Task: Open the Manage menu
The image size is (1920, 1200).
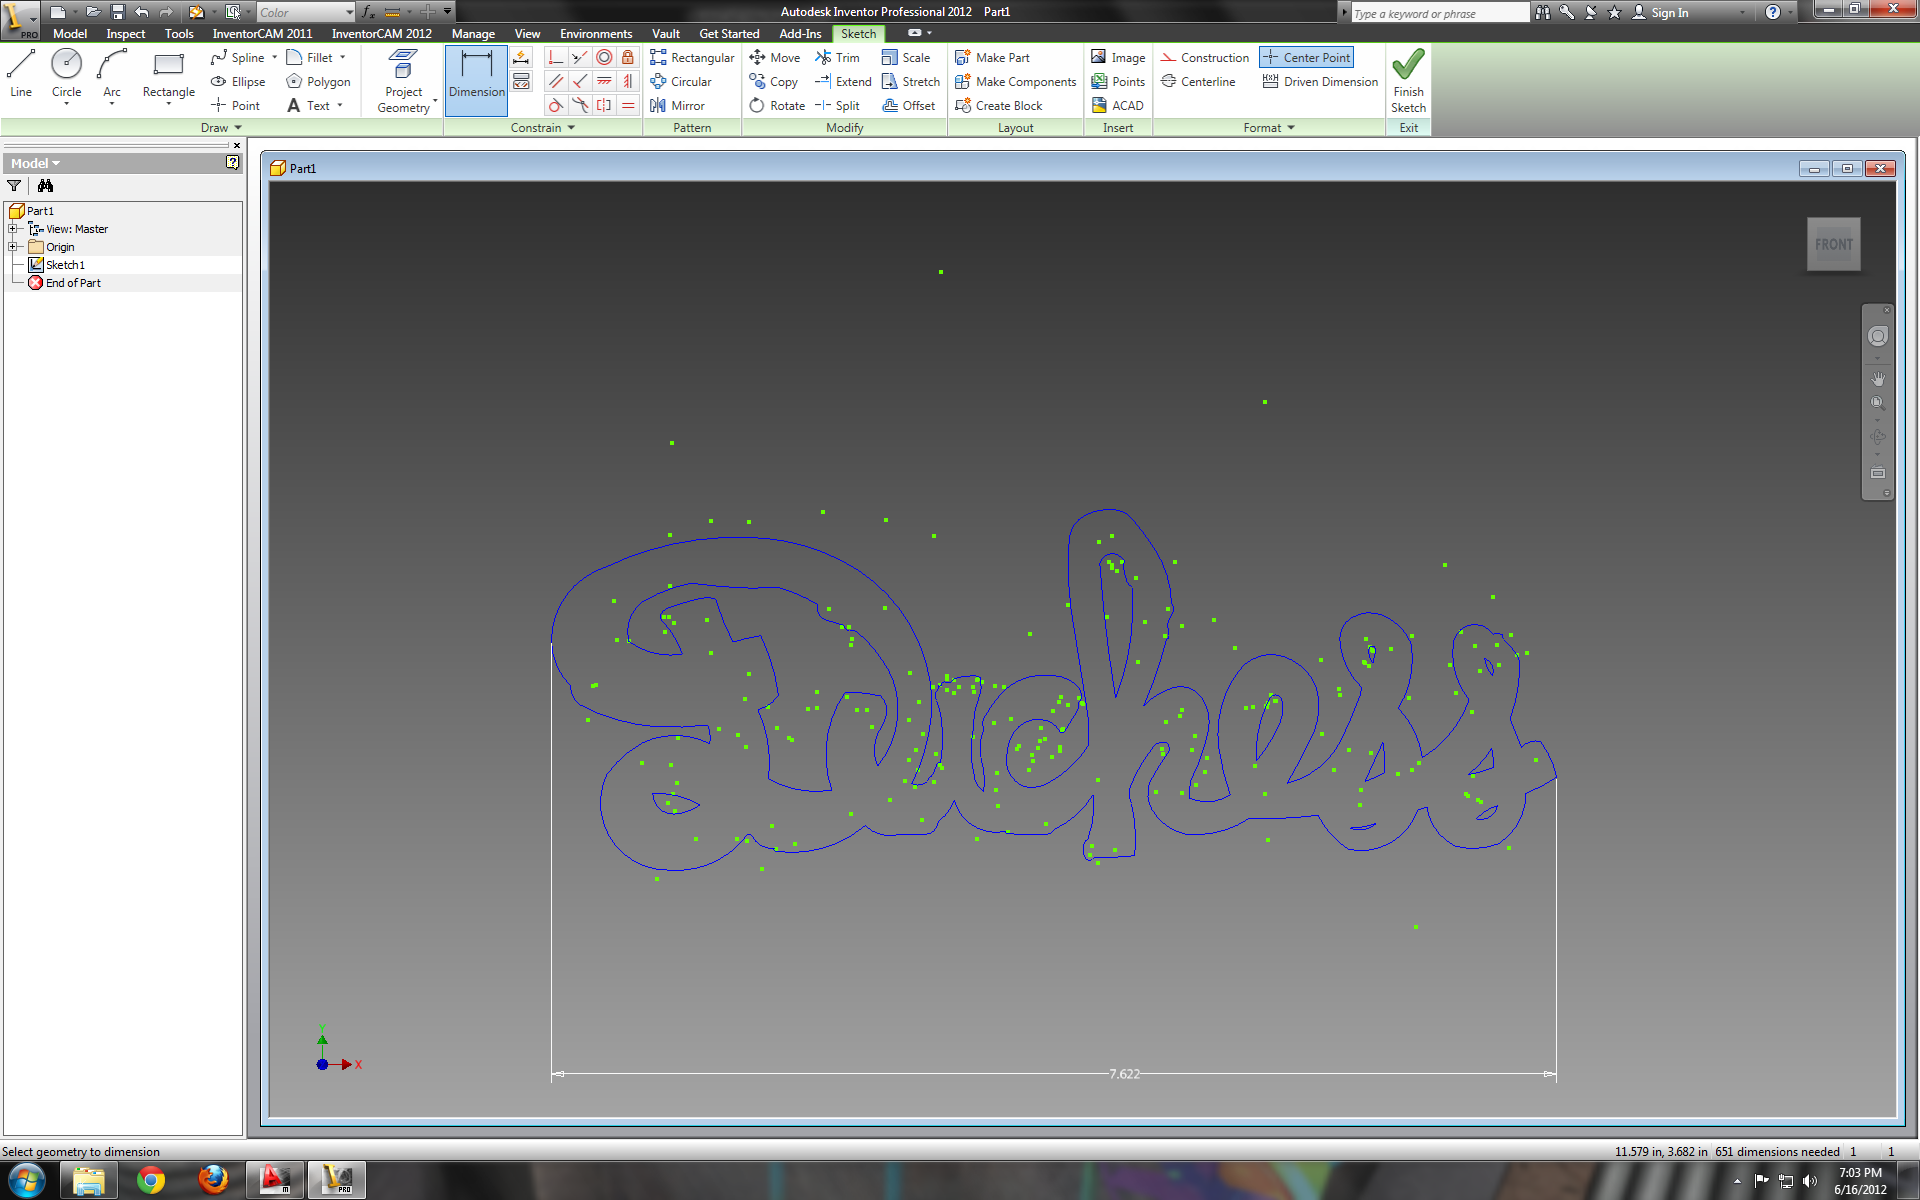Action: click(473, 33)
